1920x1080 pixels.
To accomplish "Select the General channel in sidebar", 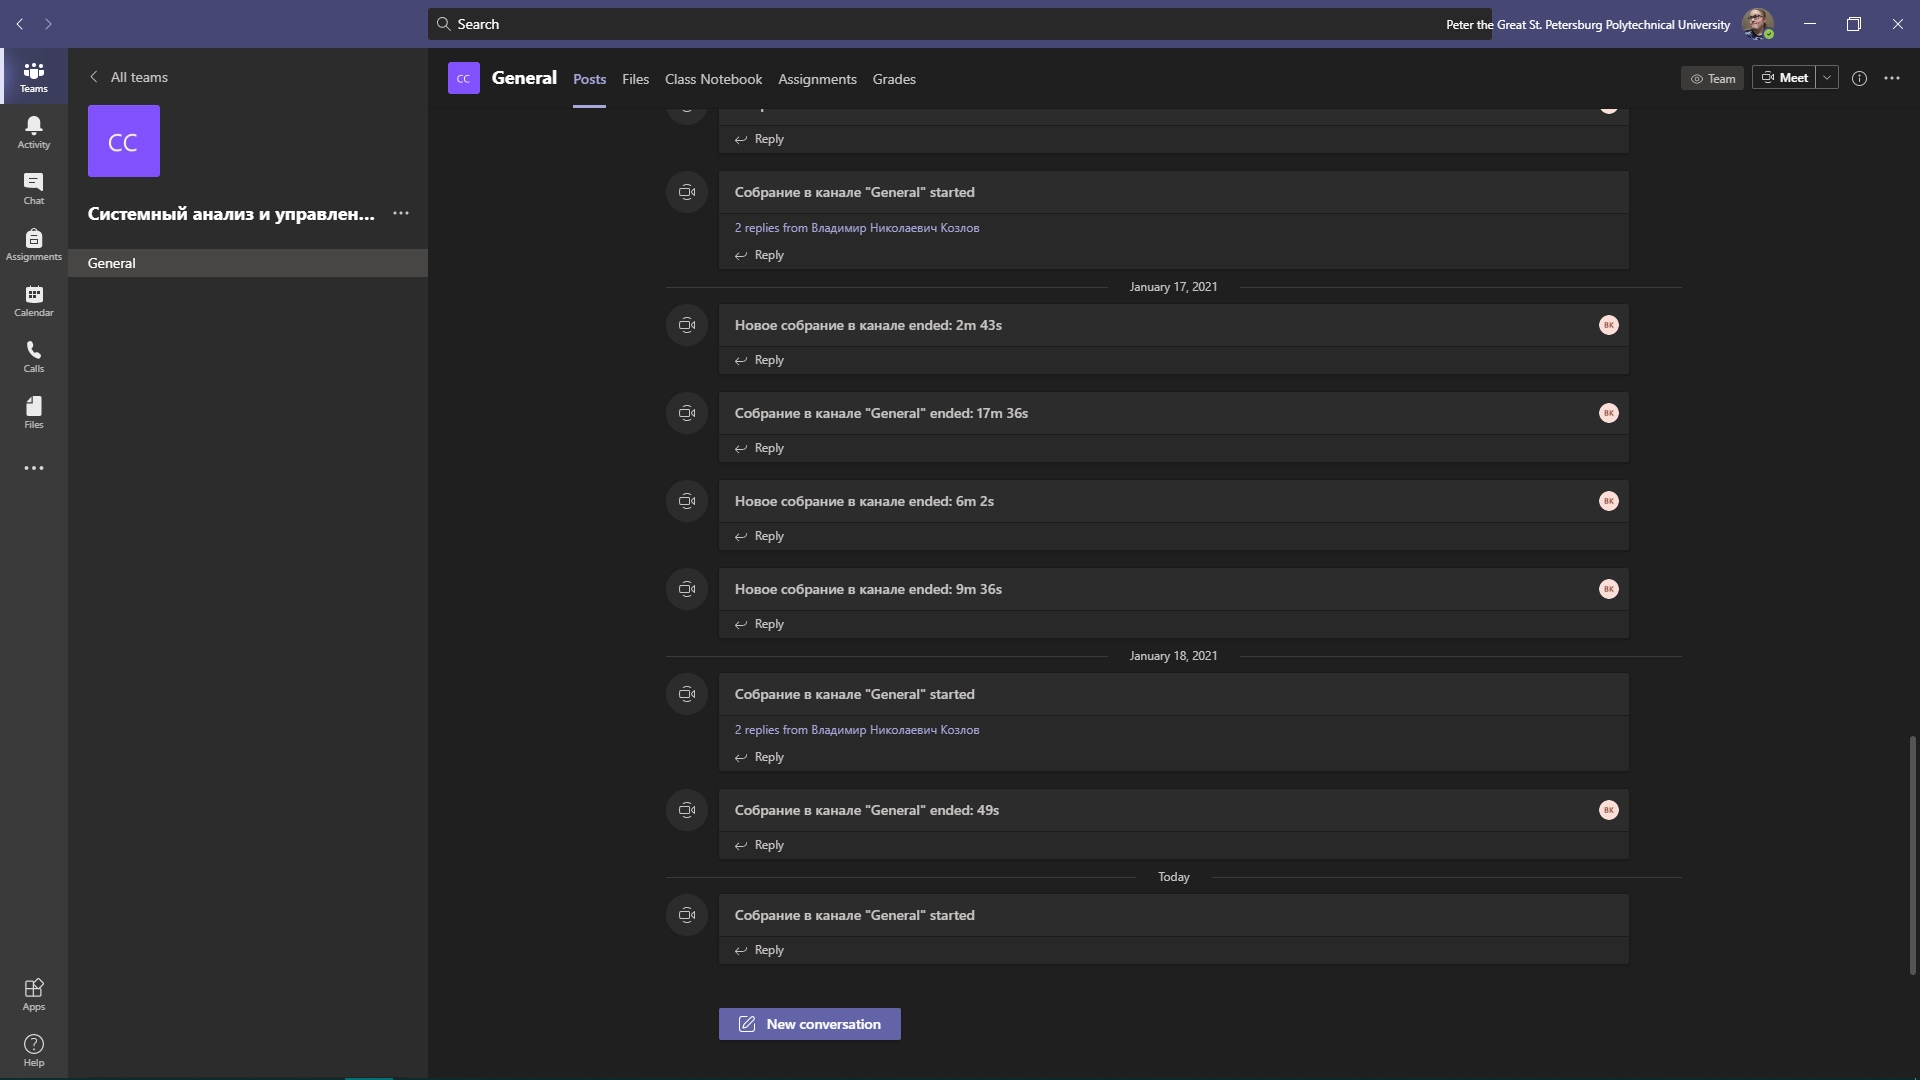I will (248, 263).
